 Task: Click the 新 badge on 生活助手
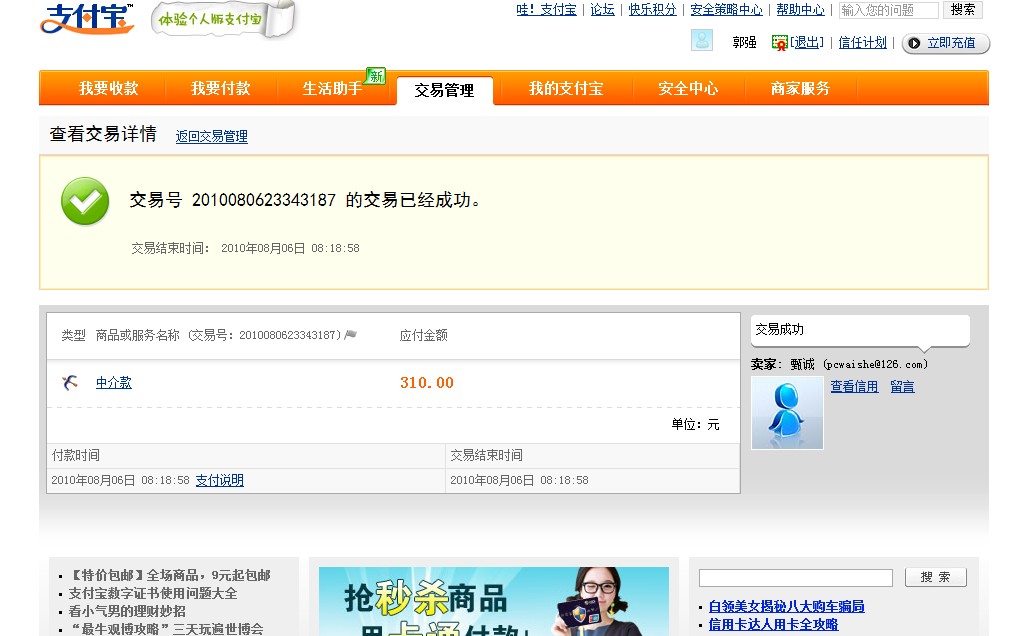(376, 76)
